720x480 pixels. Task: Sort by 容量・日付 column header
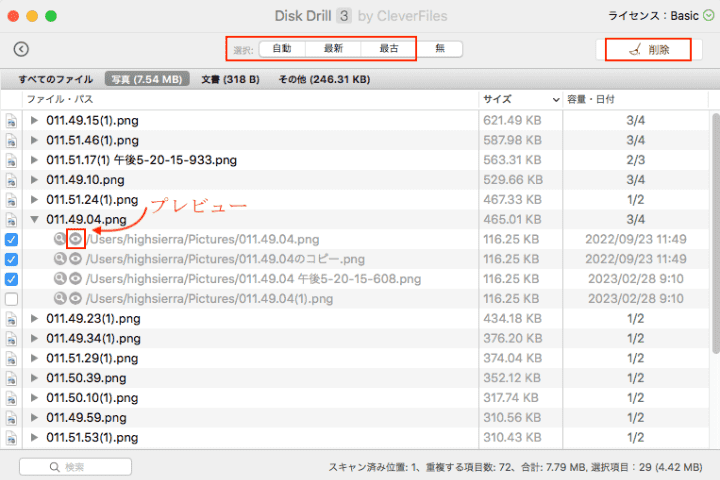pyautogui.click(x=636, y=99)
